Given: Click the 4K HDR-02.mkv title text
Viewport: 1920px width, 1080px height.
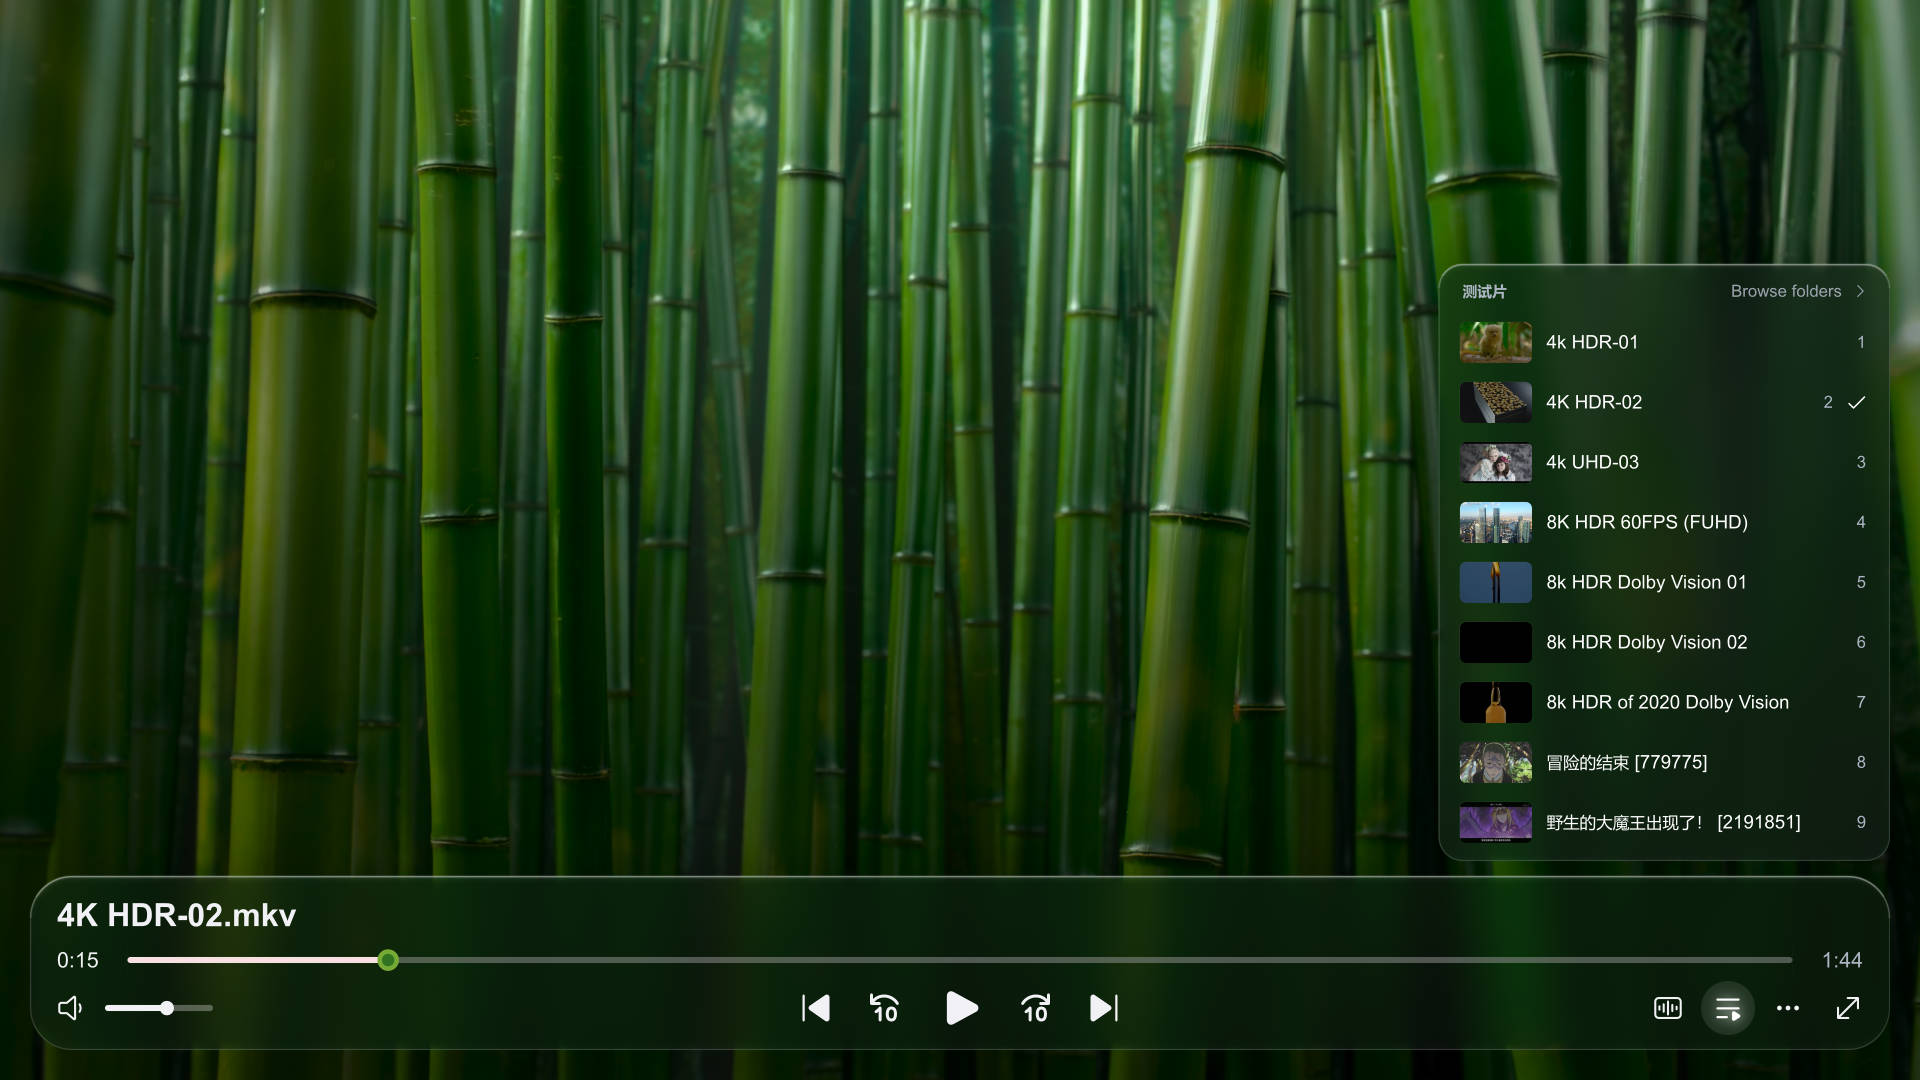Looking at the screenshot, I should click(x=176, y=915).
